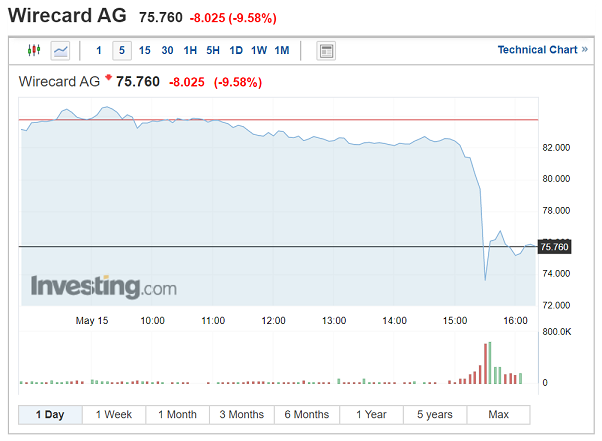The height and width of the screenshot is (441, 602).
Task: Pick the 5H interval option
Action: (213, 50)
